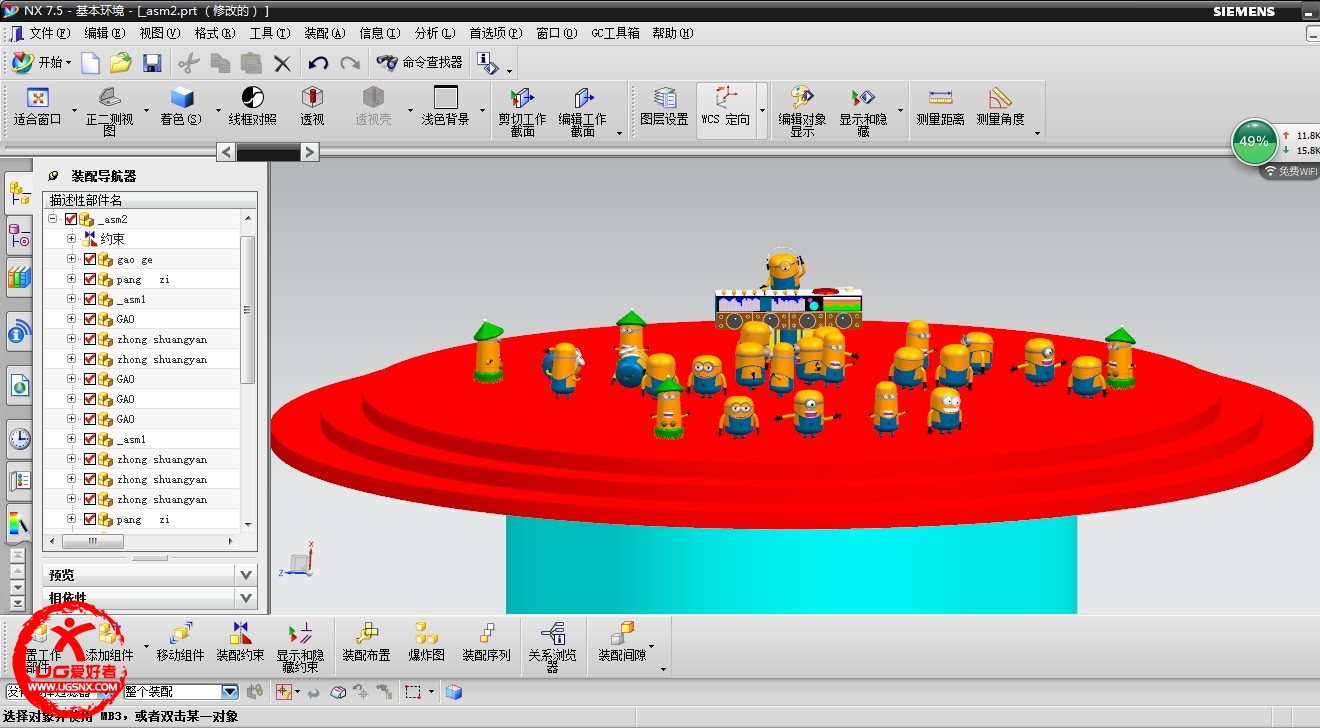Open the 关系浏览器 relation browser

(552, 646)
